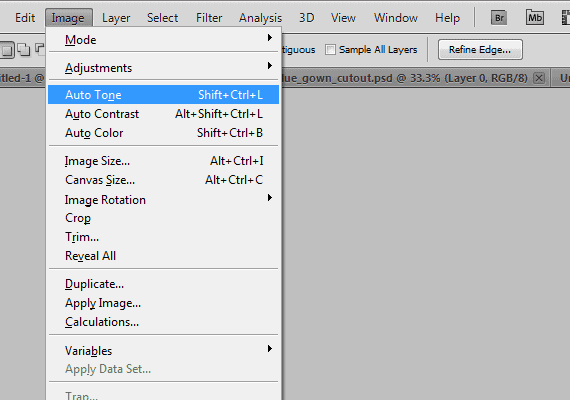Close the blue_gown_cutout.psd document tab
570x400 pixels.
pos(539,78)
